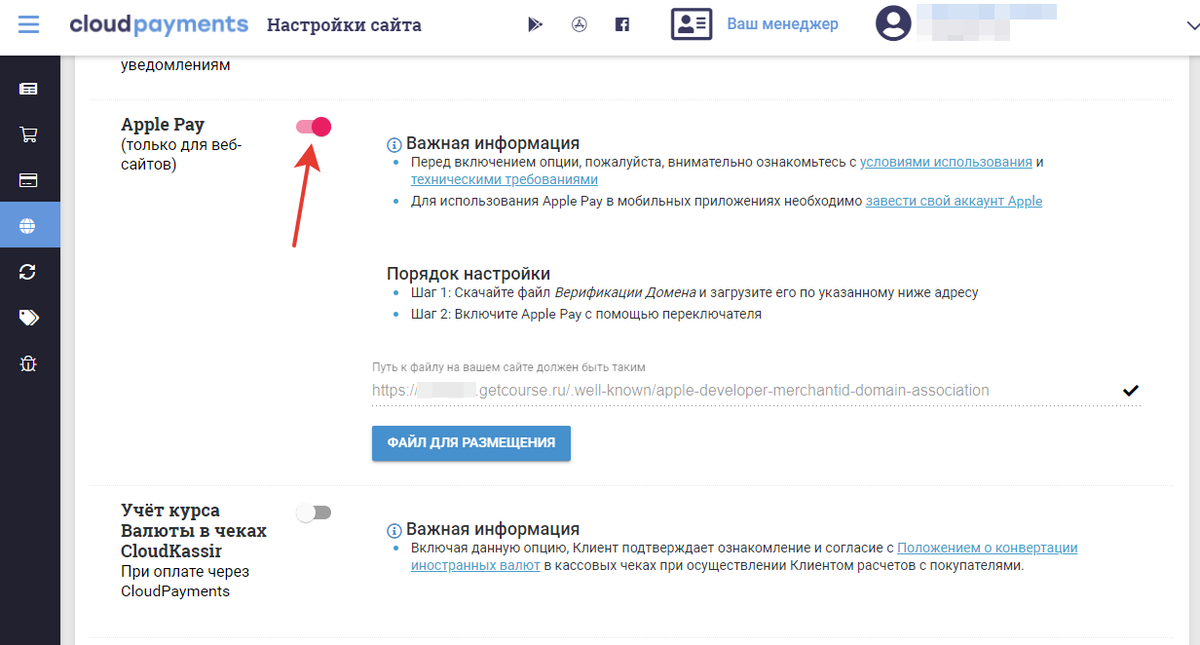The image size is (1200, 645).
Task: Enable the CloudKassir currency rate toggle
Action: coord(313,512)
